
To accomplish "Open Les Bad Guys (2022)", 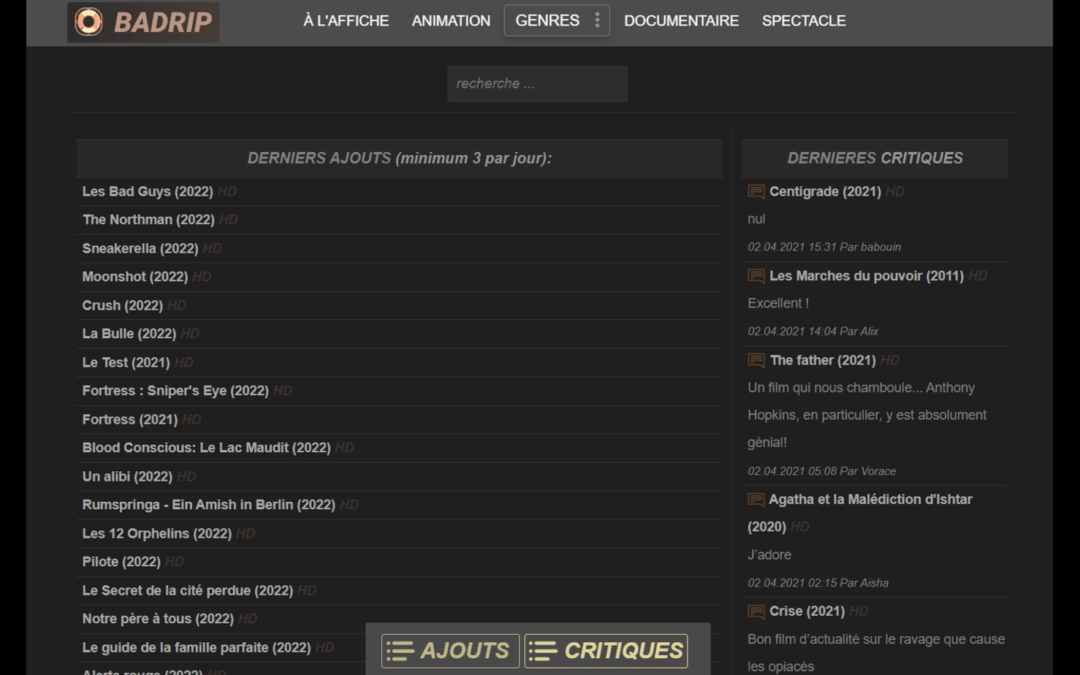I will pyautogui.click(x=147, y=191).
